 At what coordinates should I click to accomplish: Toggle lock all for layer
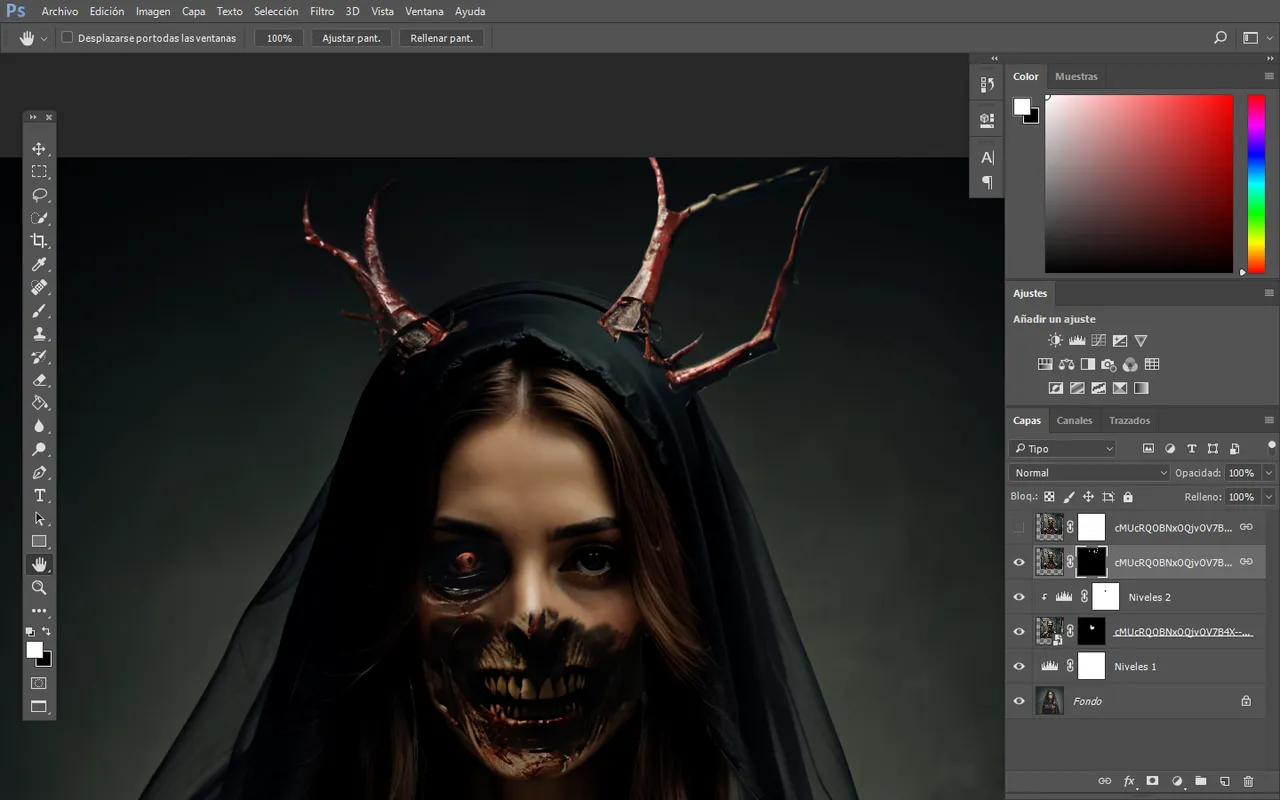click(1128, 497)
